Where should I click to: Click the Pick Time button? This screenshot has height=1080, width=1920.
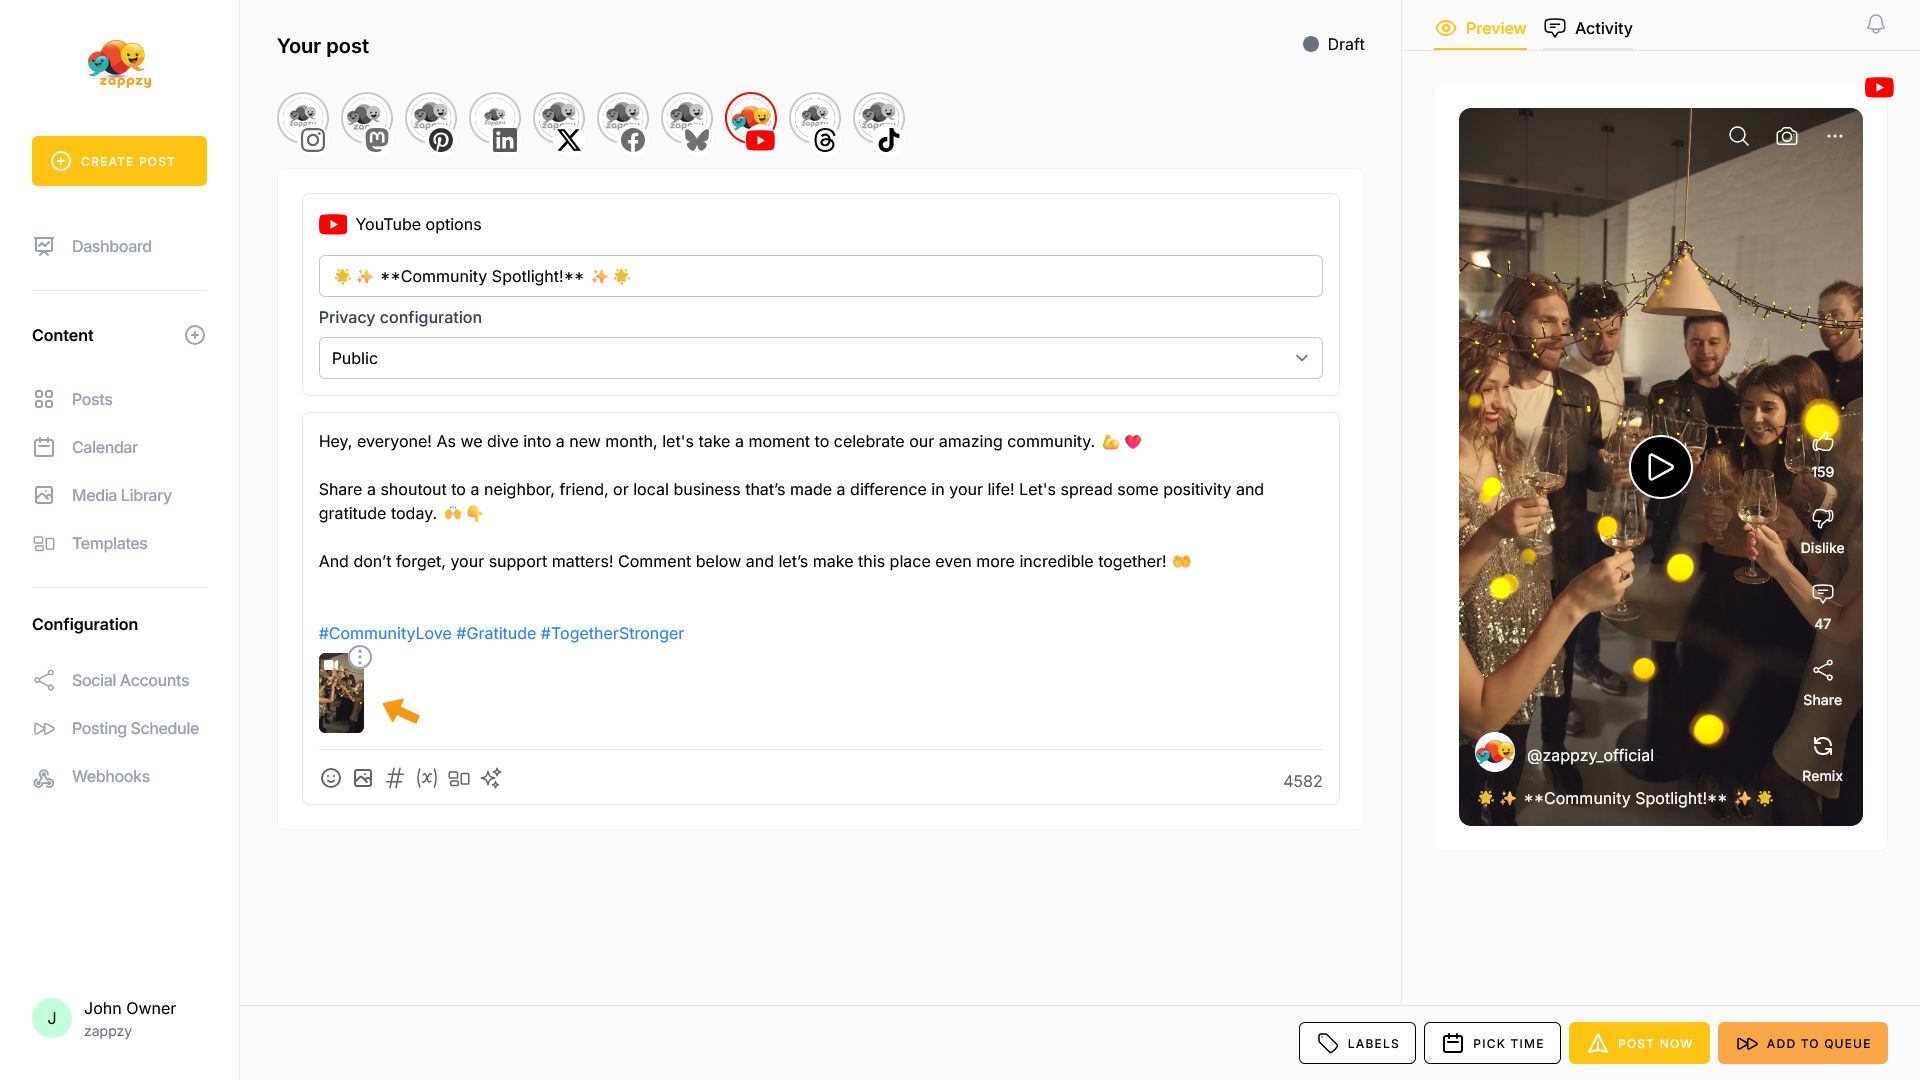tap(1492, 1043)
